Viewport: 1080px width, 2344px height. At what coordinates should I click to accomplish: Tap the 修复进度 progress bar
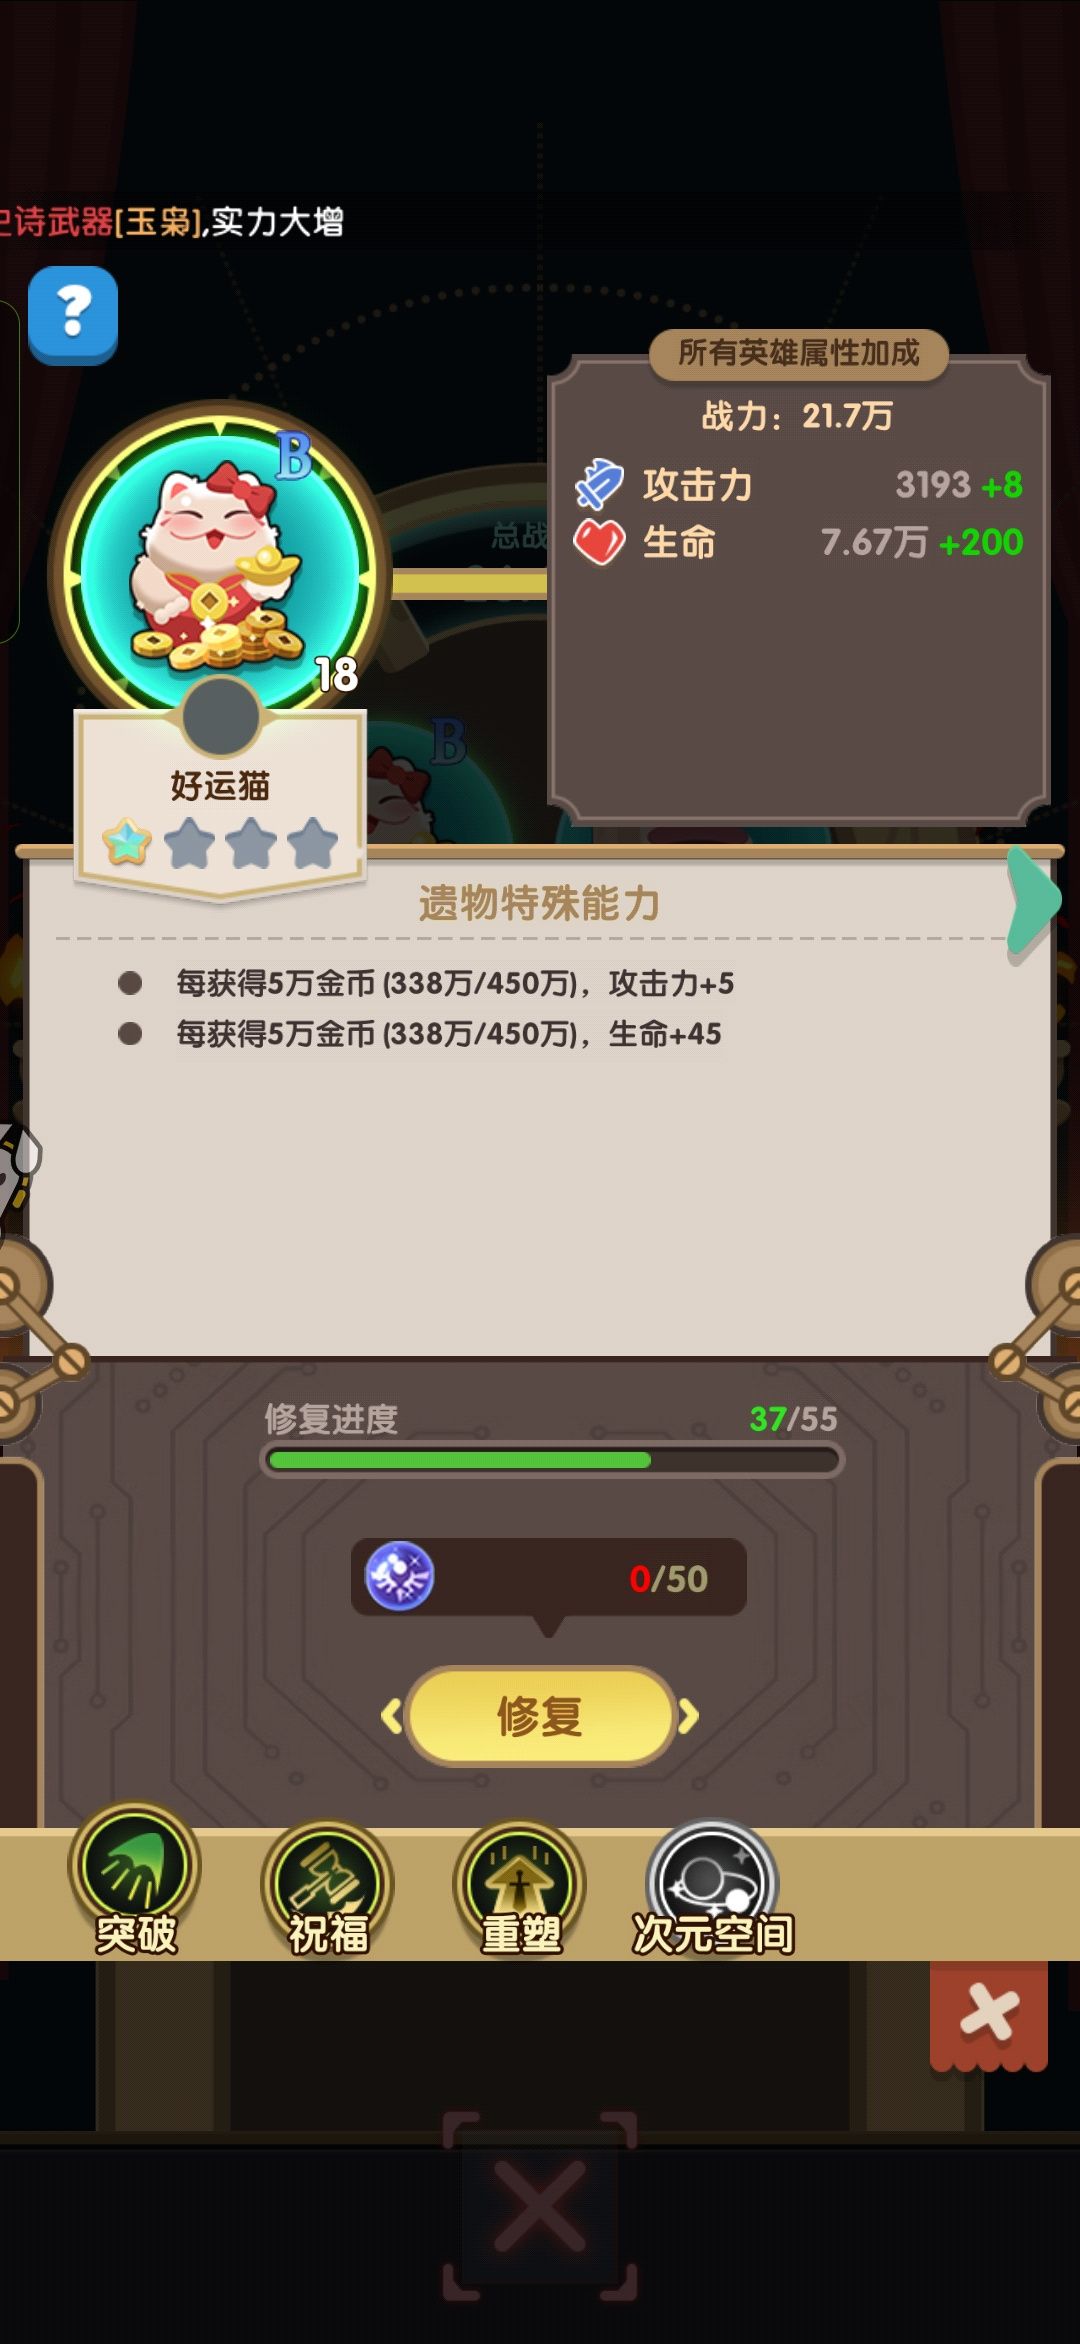(x=552, y=1460)
